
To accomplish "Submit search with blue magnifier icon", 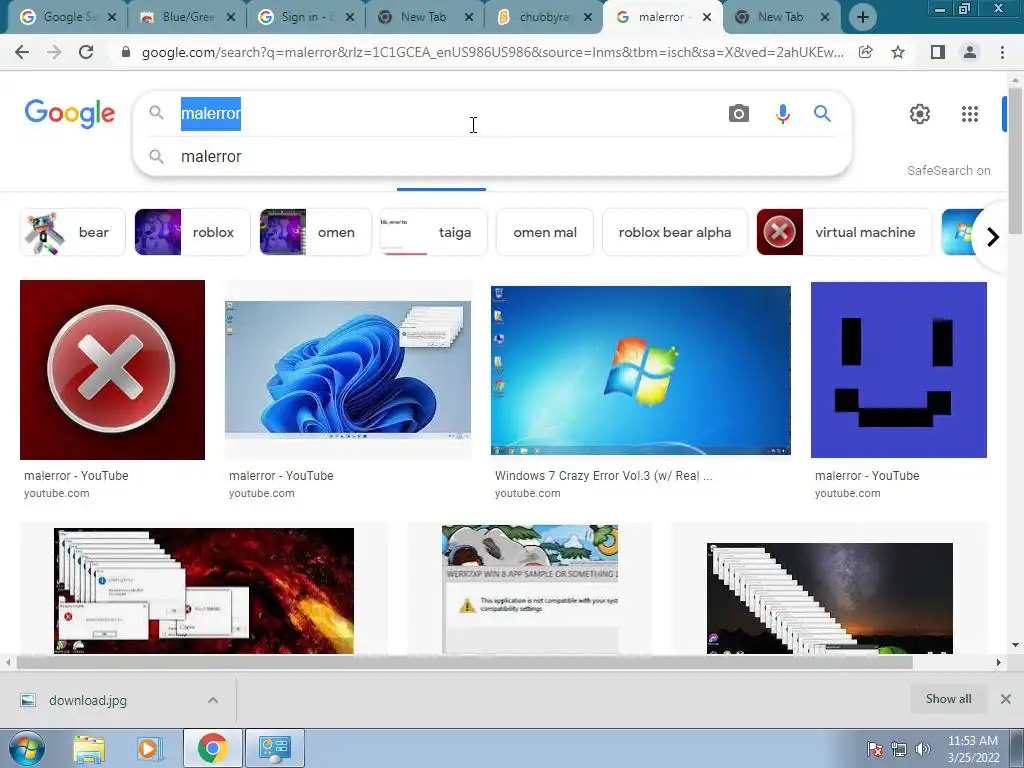I will pos(822,114).
